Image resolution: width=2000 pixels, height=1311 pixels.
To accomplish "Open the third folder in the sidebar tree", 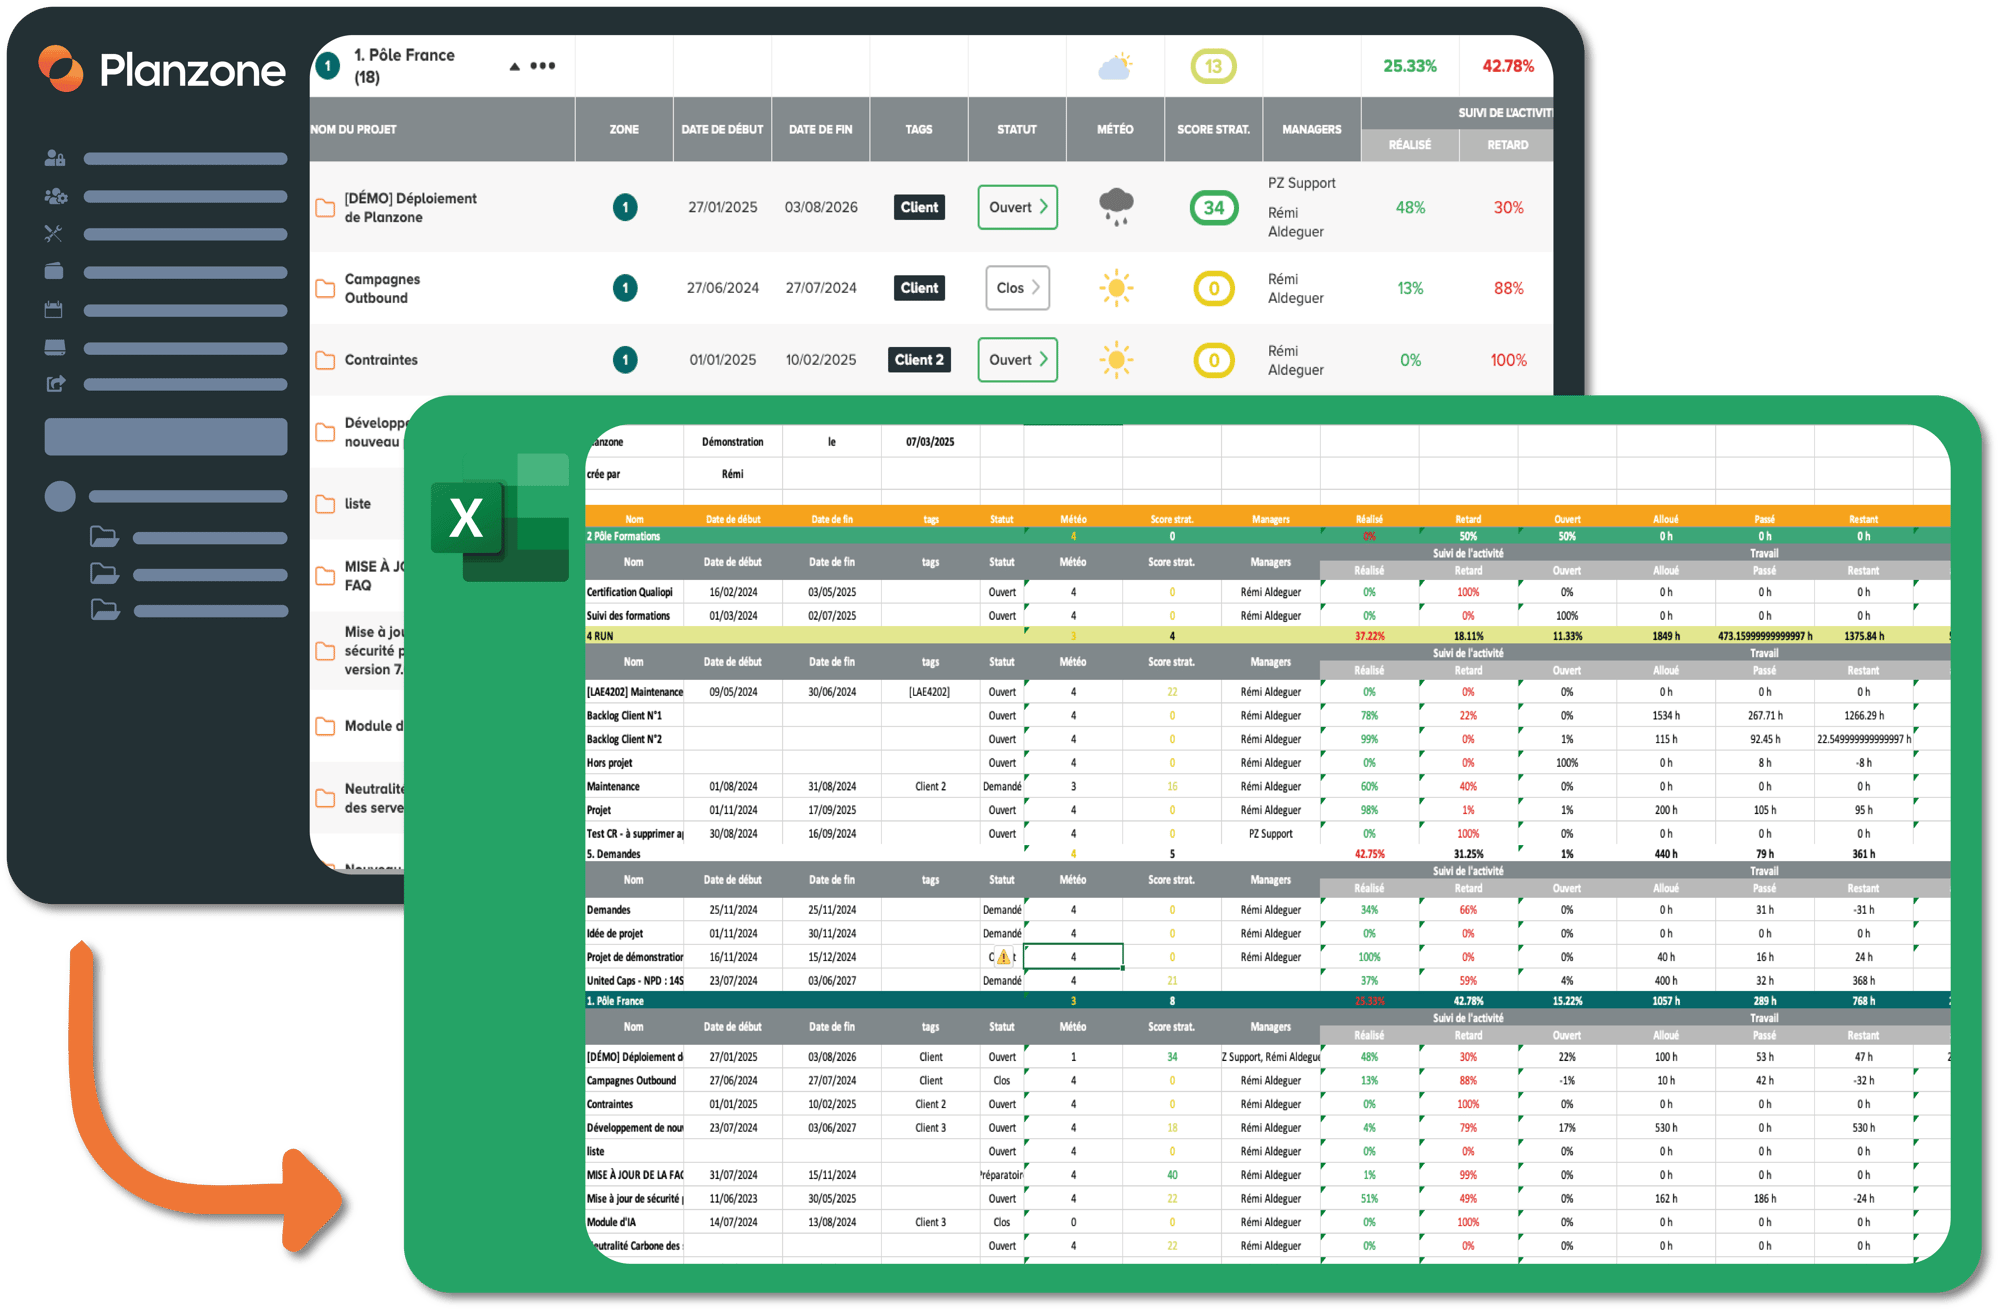I will [x=104, y=610].
